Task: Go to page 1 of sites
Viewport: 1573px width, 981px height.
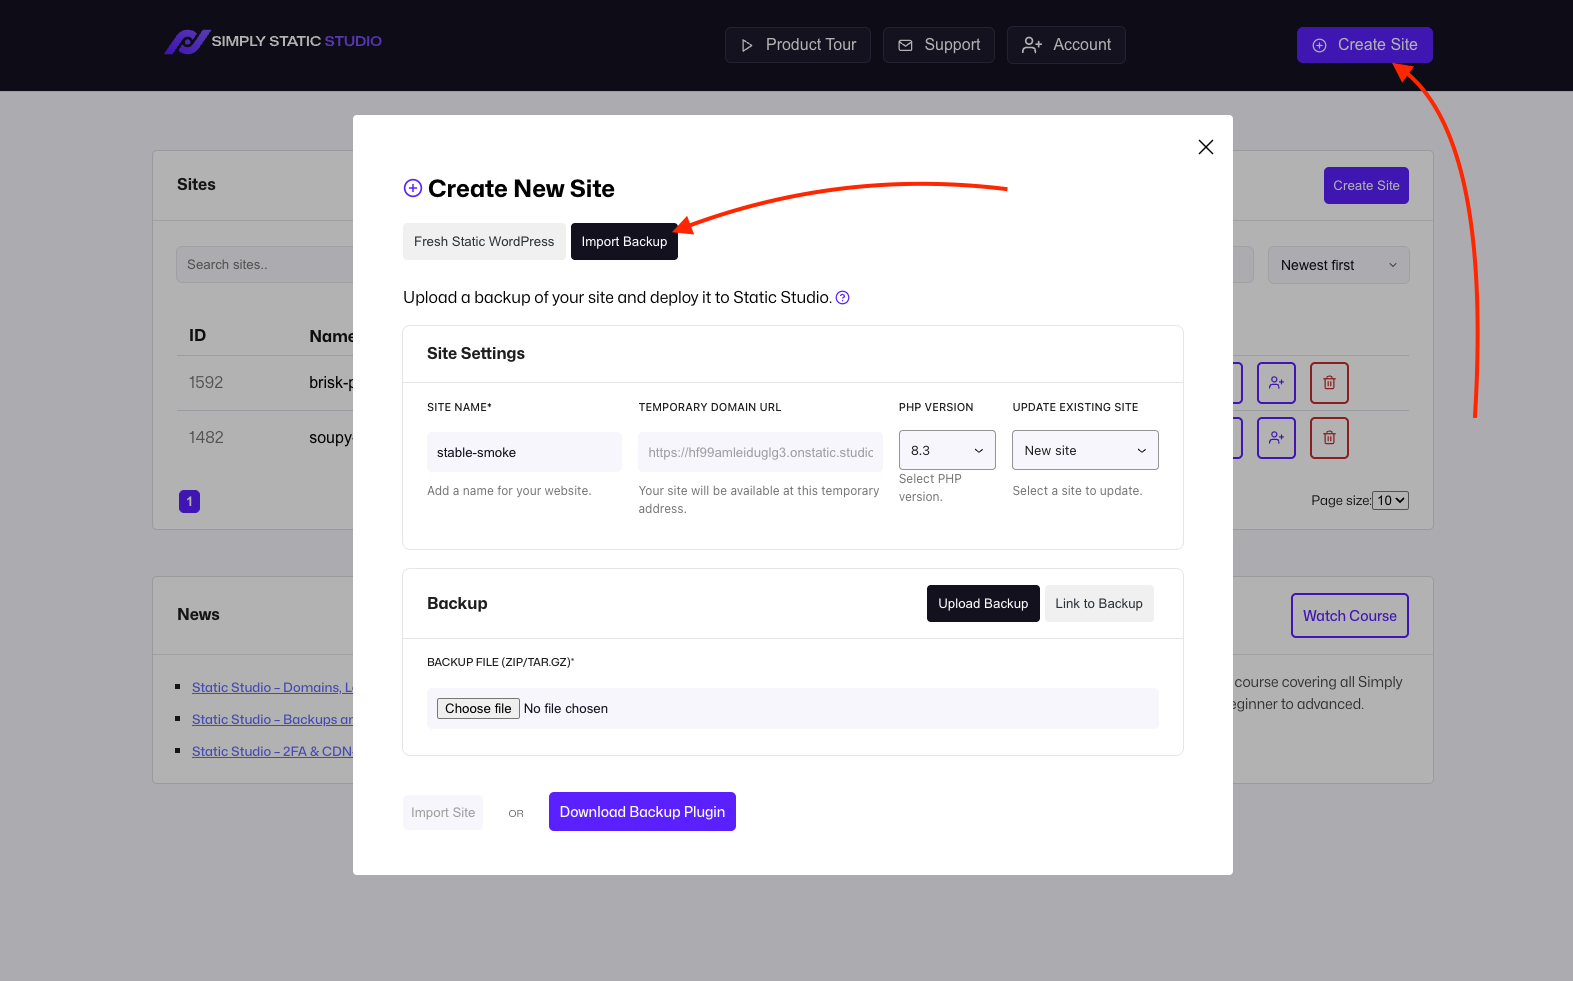Action: (189, 502)
